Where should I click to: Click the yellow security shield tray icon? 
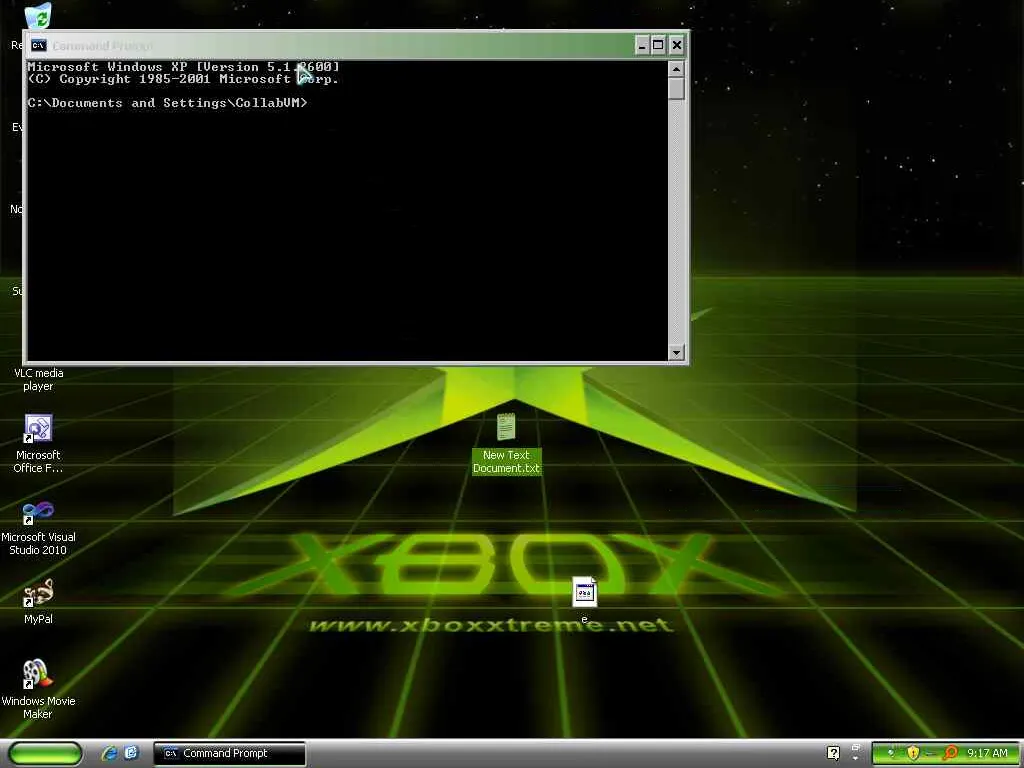[x=913, y=753]
